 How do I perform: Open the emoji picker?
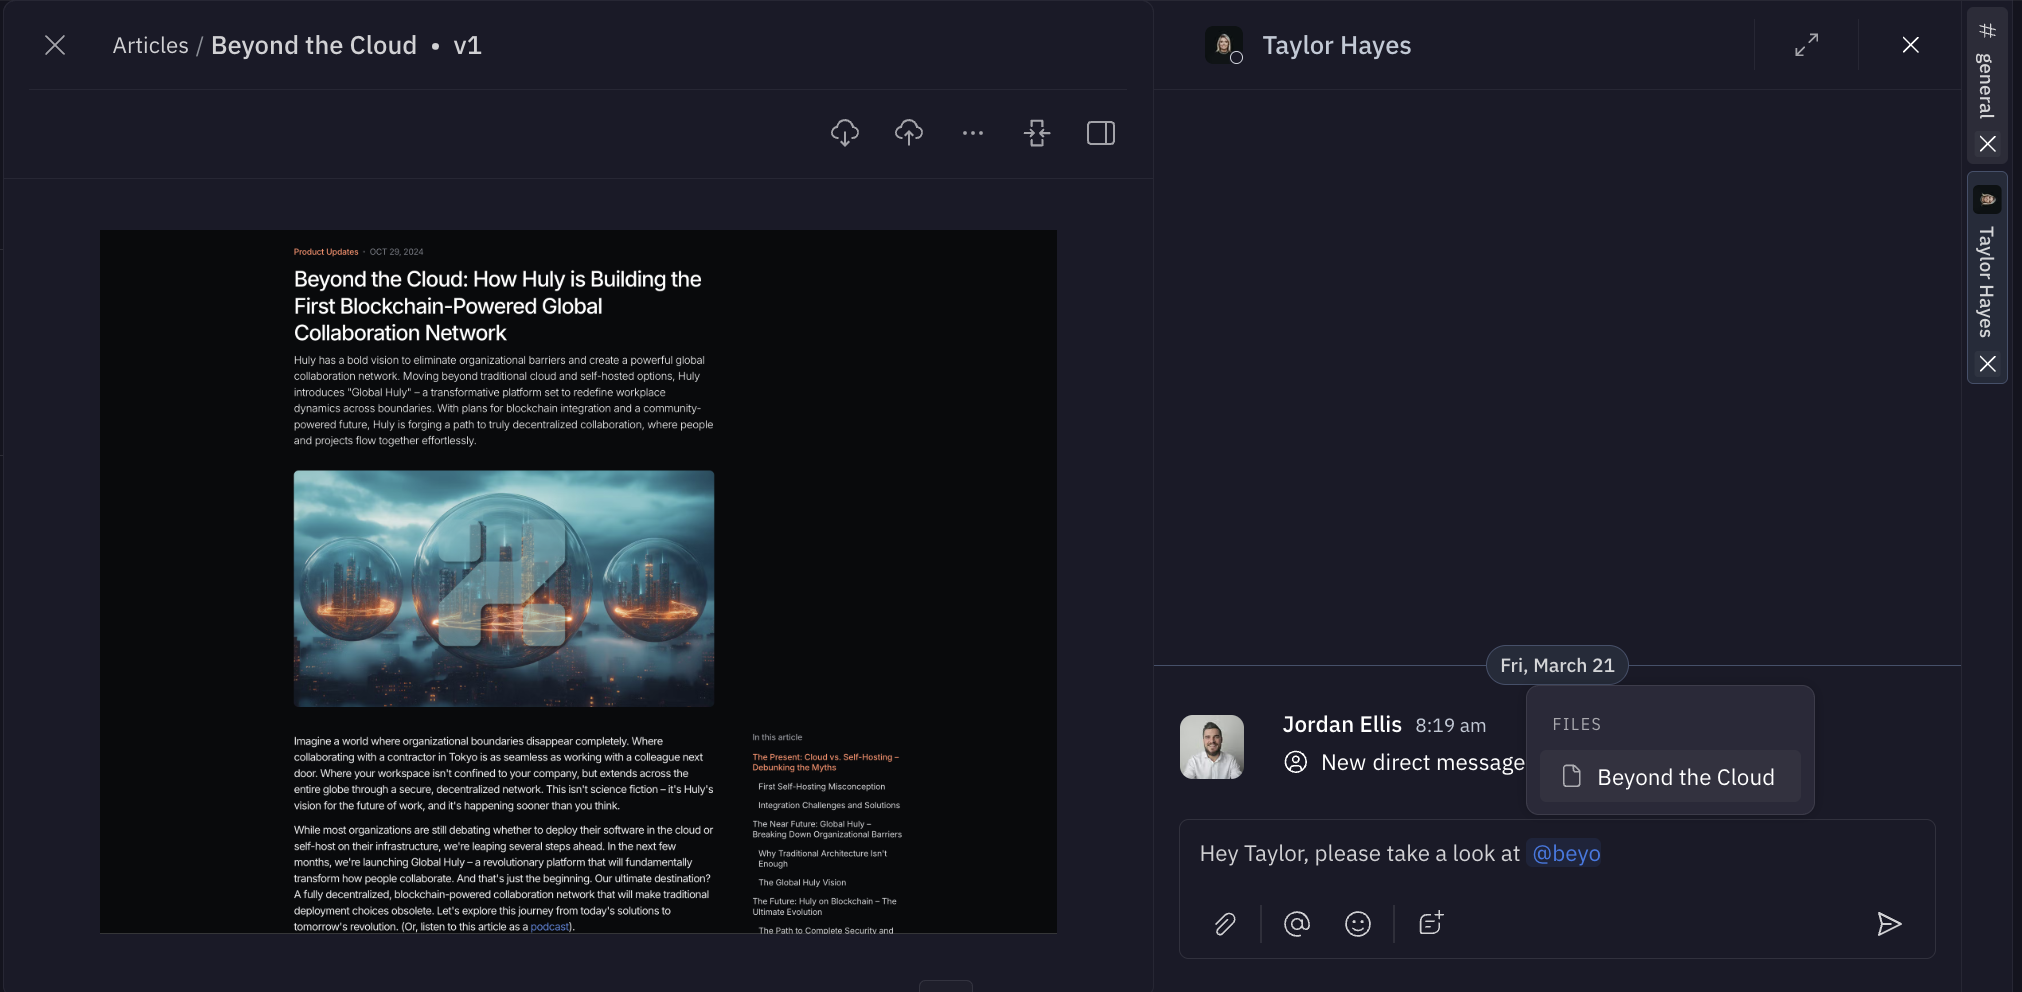(x=1357, y=923)
